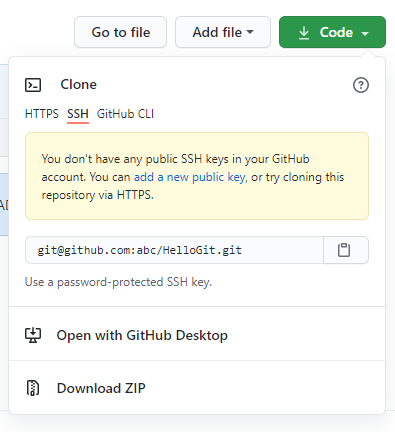Click the caret arrow on Add file
The image size is (395, 432).
250,32
